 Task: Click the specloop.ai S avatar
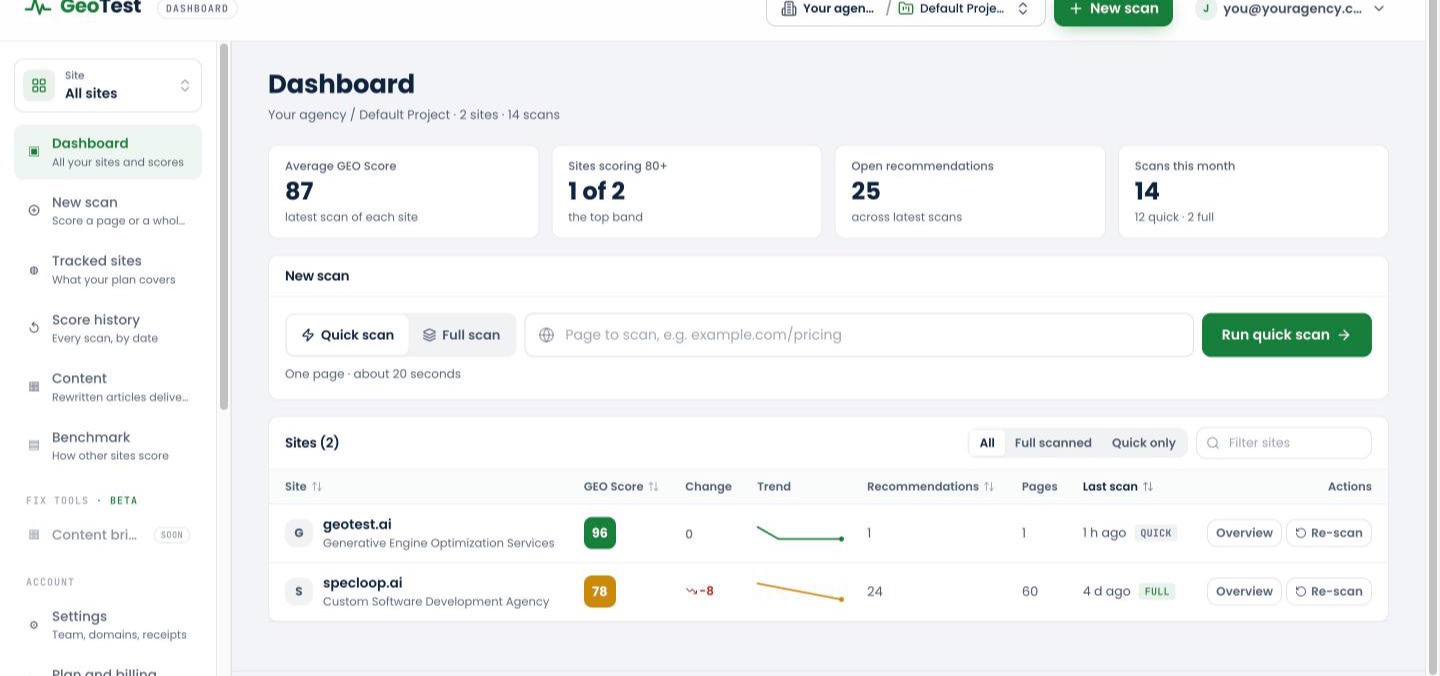(x=298, y=592)
